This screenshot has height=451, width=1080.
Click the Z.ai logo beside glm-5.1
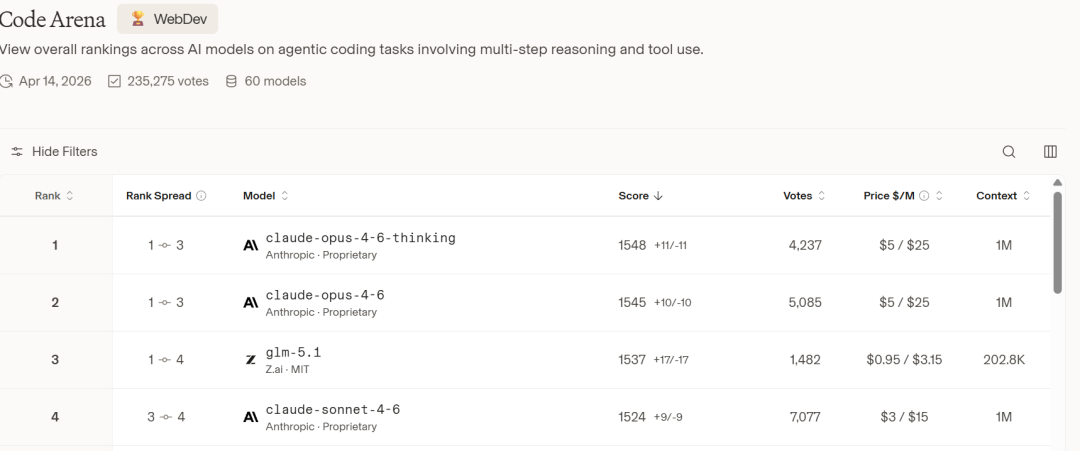(x=251, y=360)
